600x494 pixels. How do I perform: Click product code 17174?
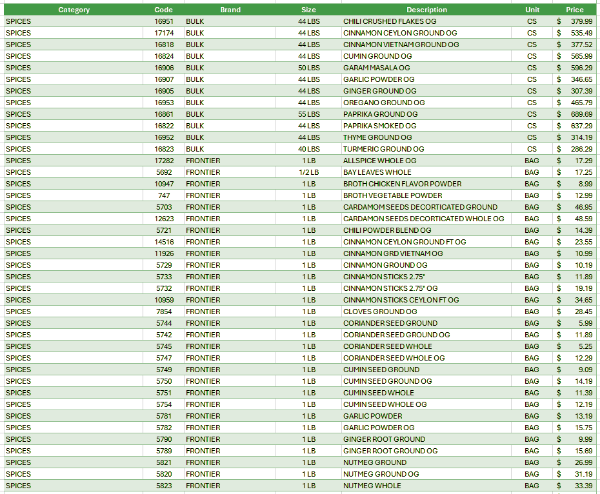coord(164,32)
